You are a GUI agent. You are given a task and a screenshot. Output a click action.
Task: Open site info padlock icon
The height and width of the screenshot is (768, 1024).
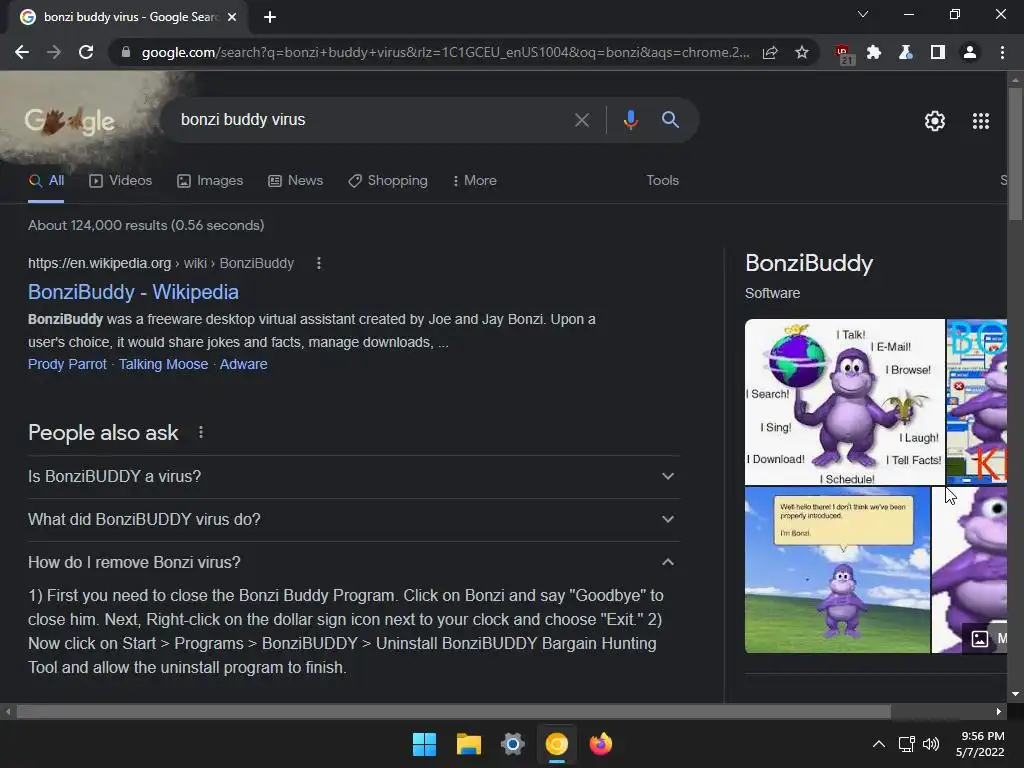126,52
